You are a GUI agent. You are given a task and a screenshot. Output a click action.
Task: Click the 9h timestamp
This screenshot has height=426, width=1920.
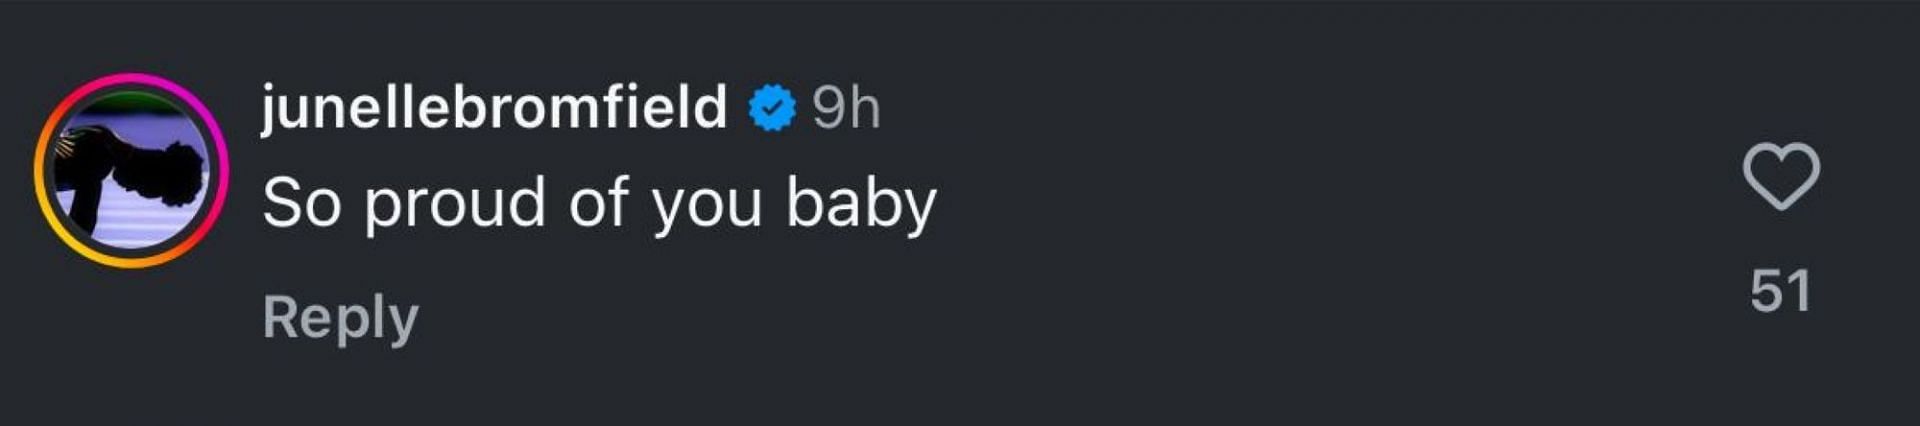tap(846, 108)
